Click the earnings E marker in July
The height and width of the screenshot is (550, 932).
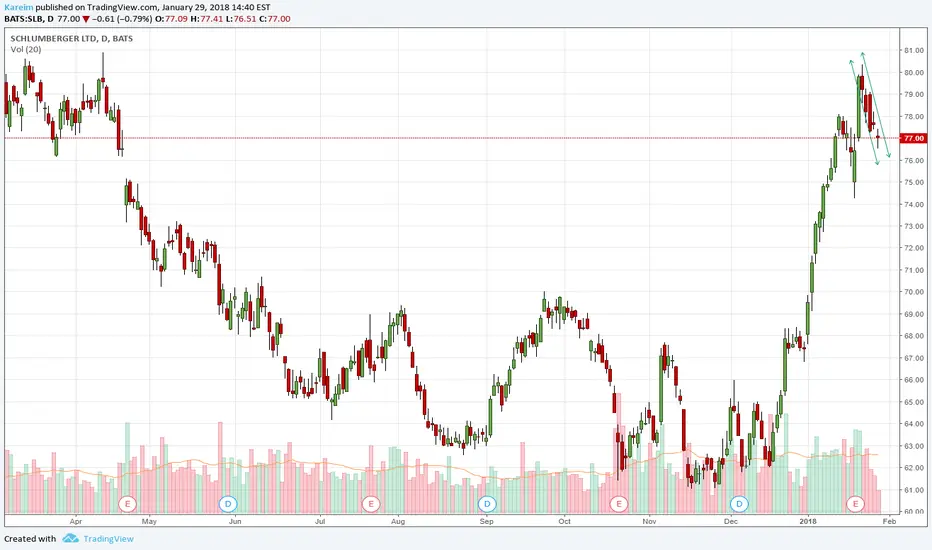coord(371,504)
